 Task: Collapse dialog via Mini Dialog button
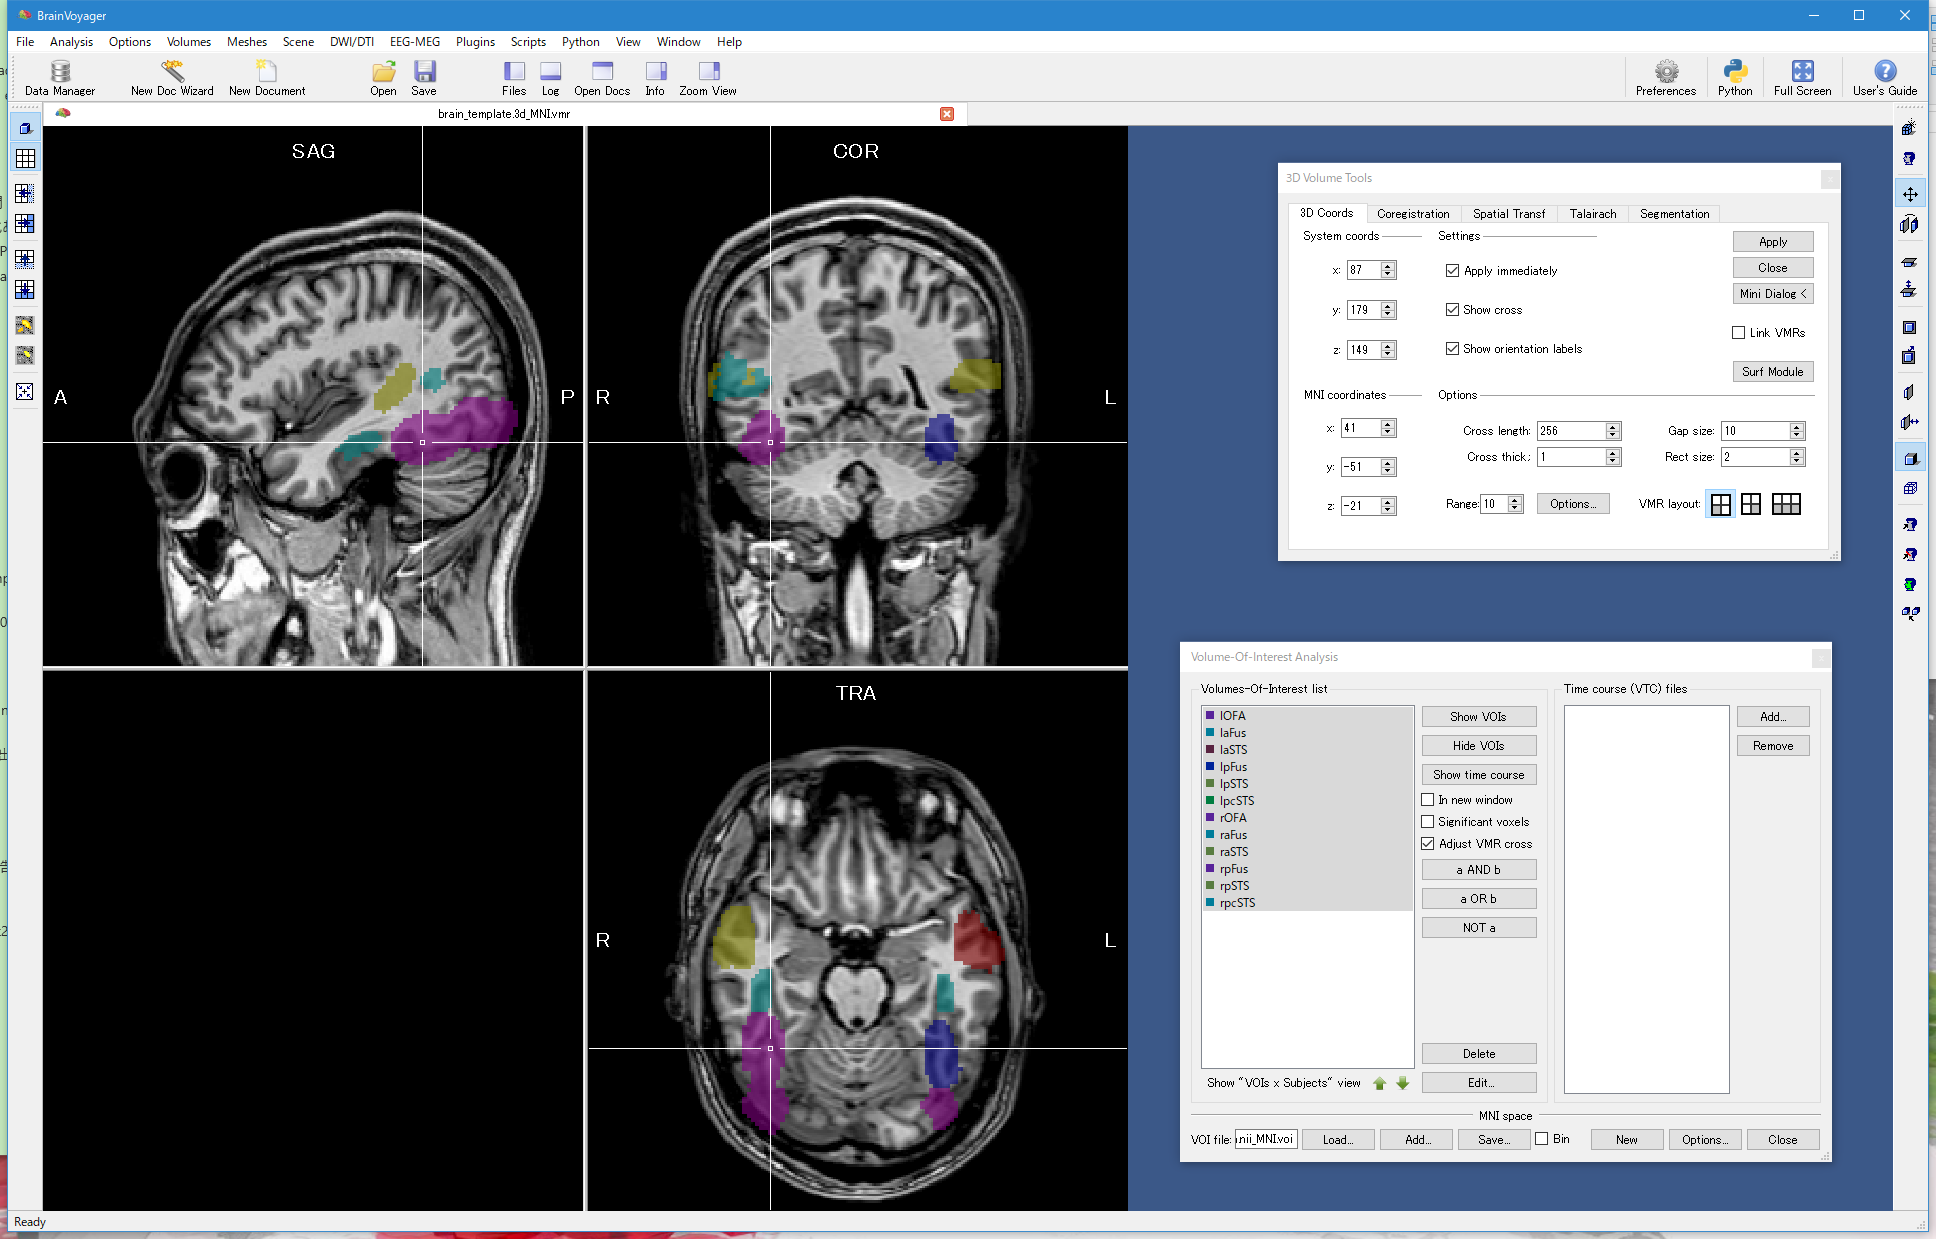pos(1773,294)
